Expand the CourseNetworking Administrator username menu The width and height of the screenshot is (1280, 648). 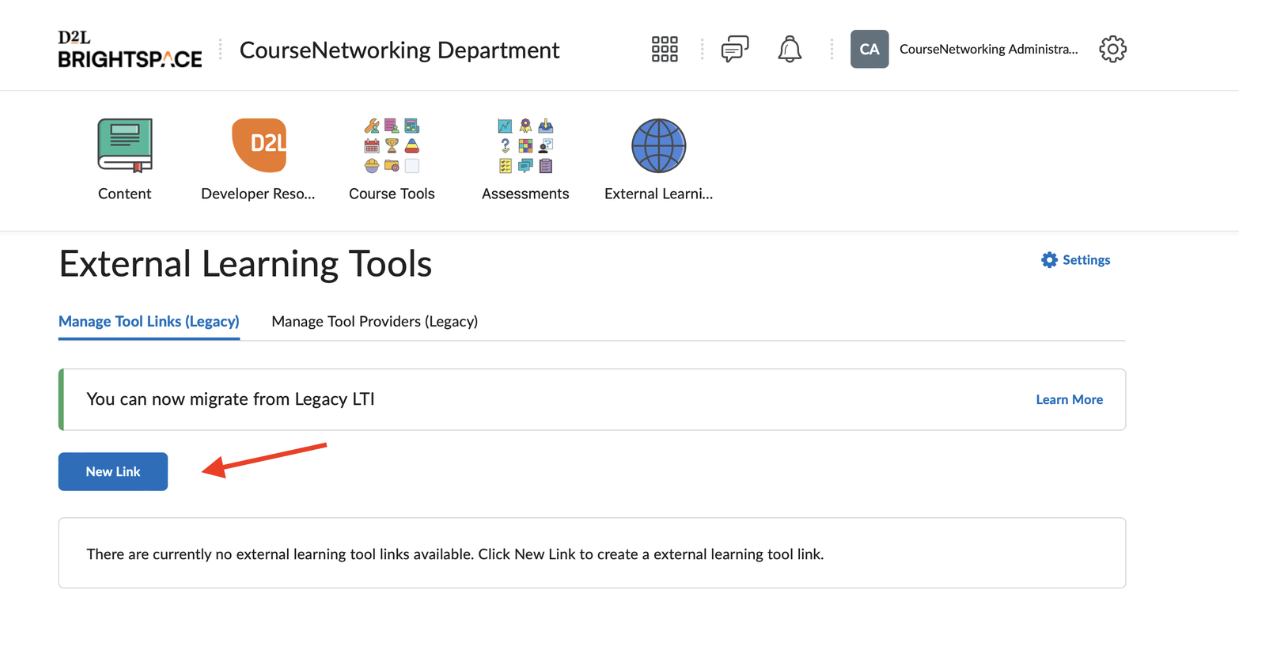[988, 49]
